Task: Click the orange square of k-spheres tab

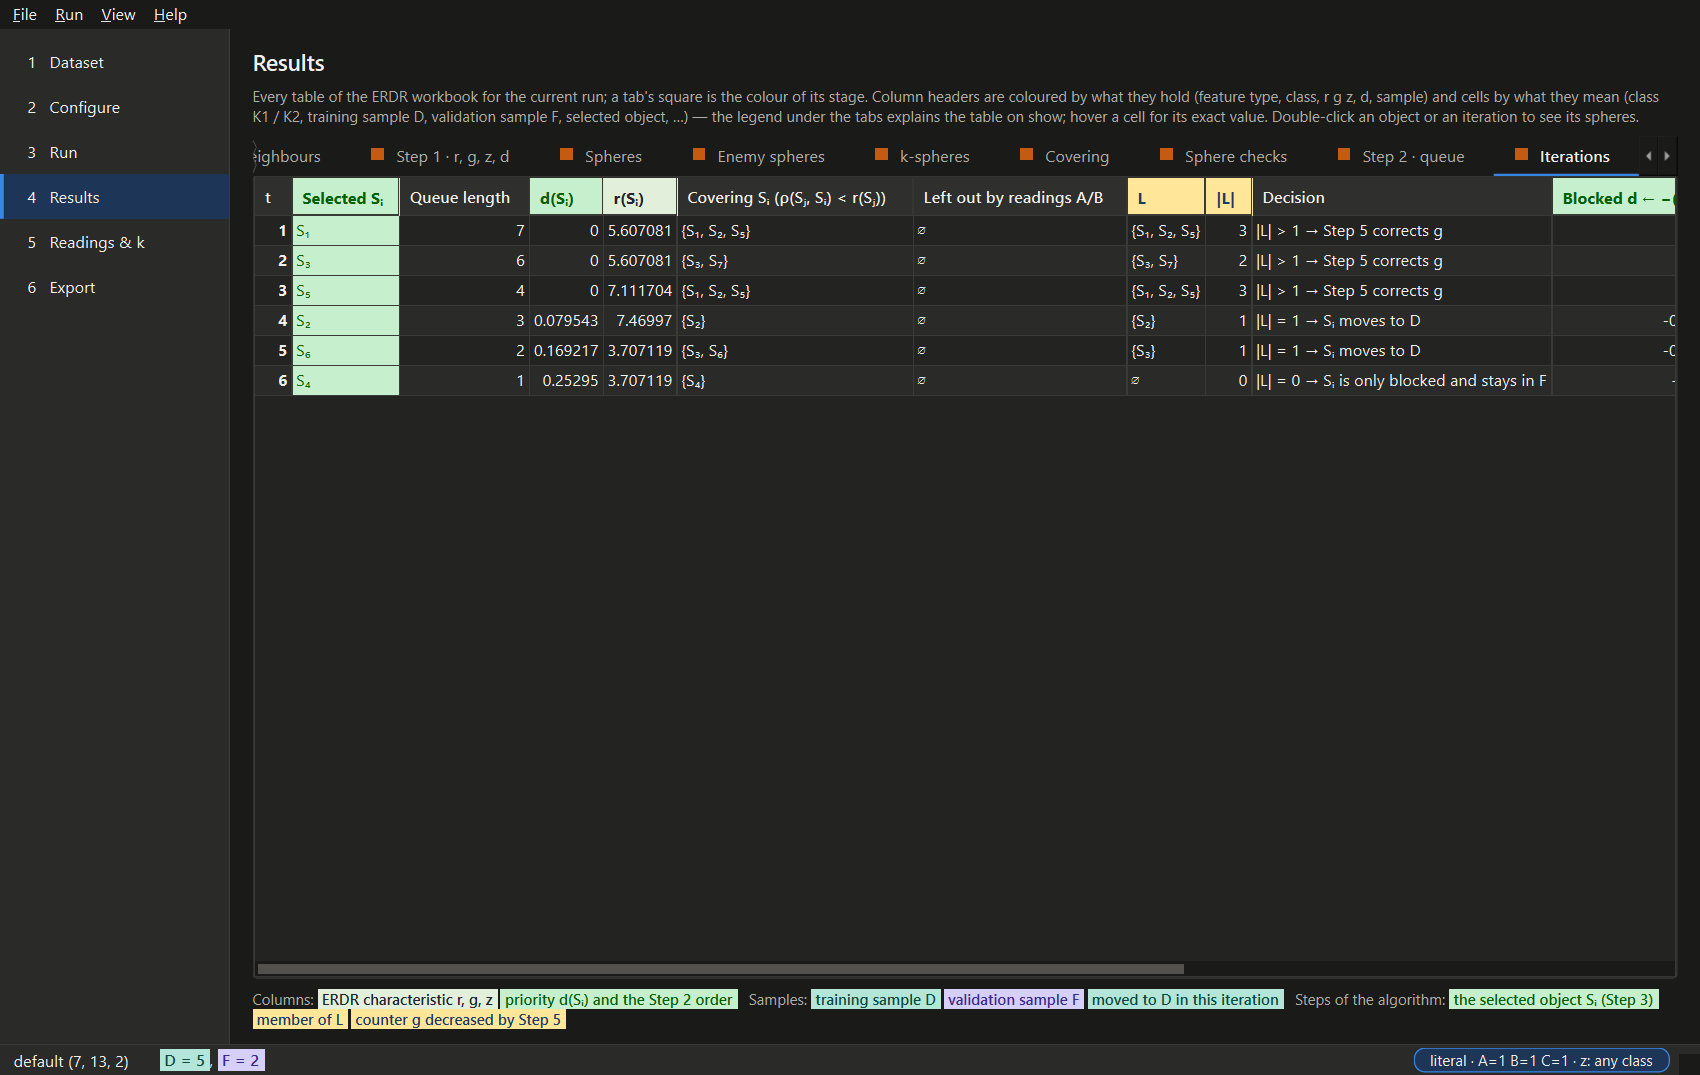Action: point(881,154)
